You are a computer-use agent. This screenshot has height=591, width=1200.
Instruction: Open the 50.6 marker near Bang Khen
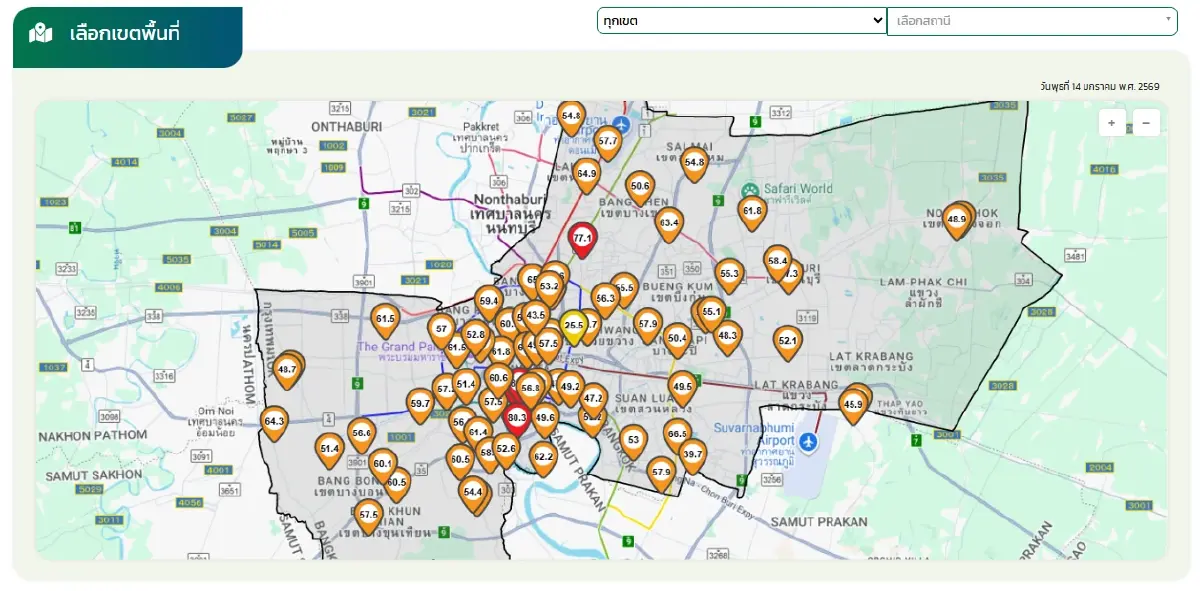click(640, 187)
